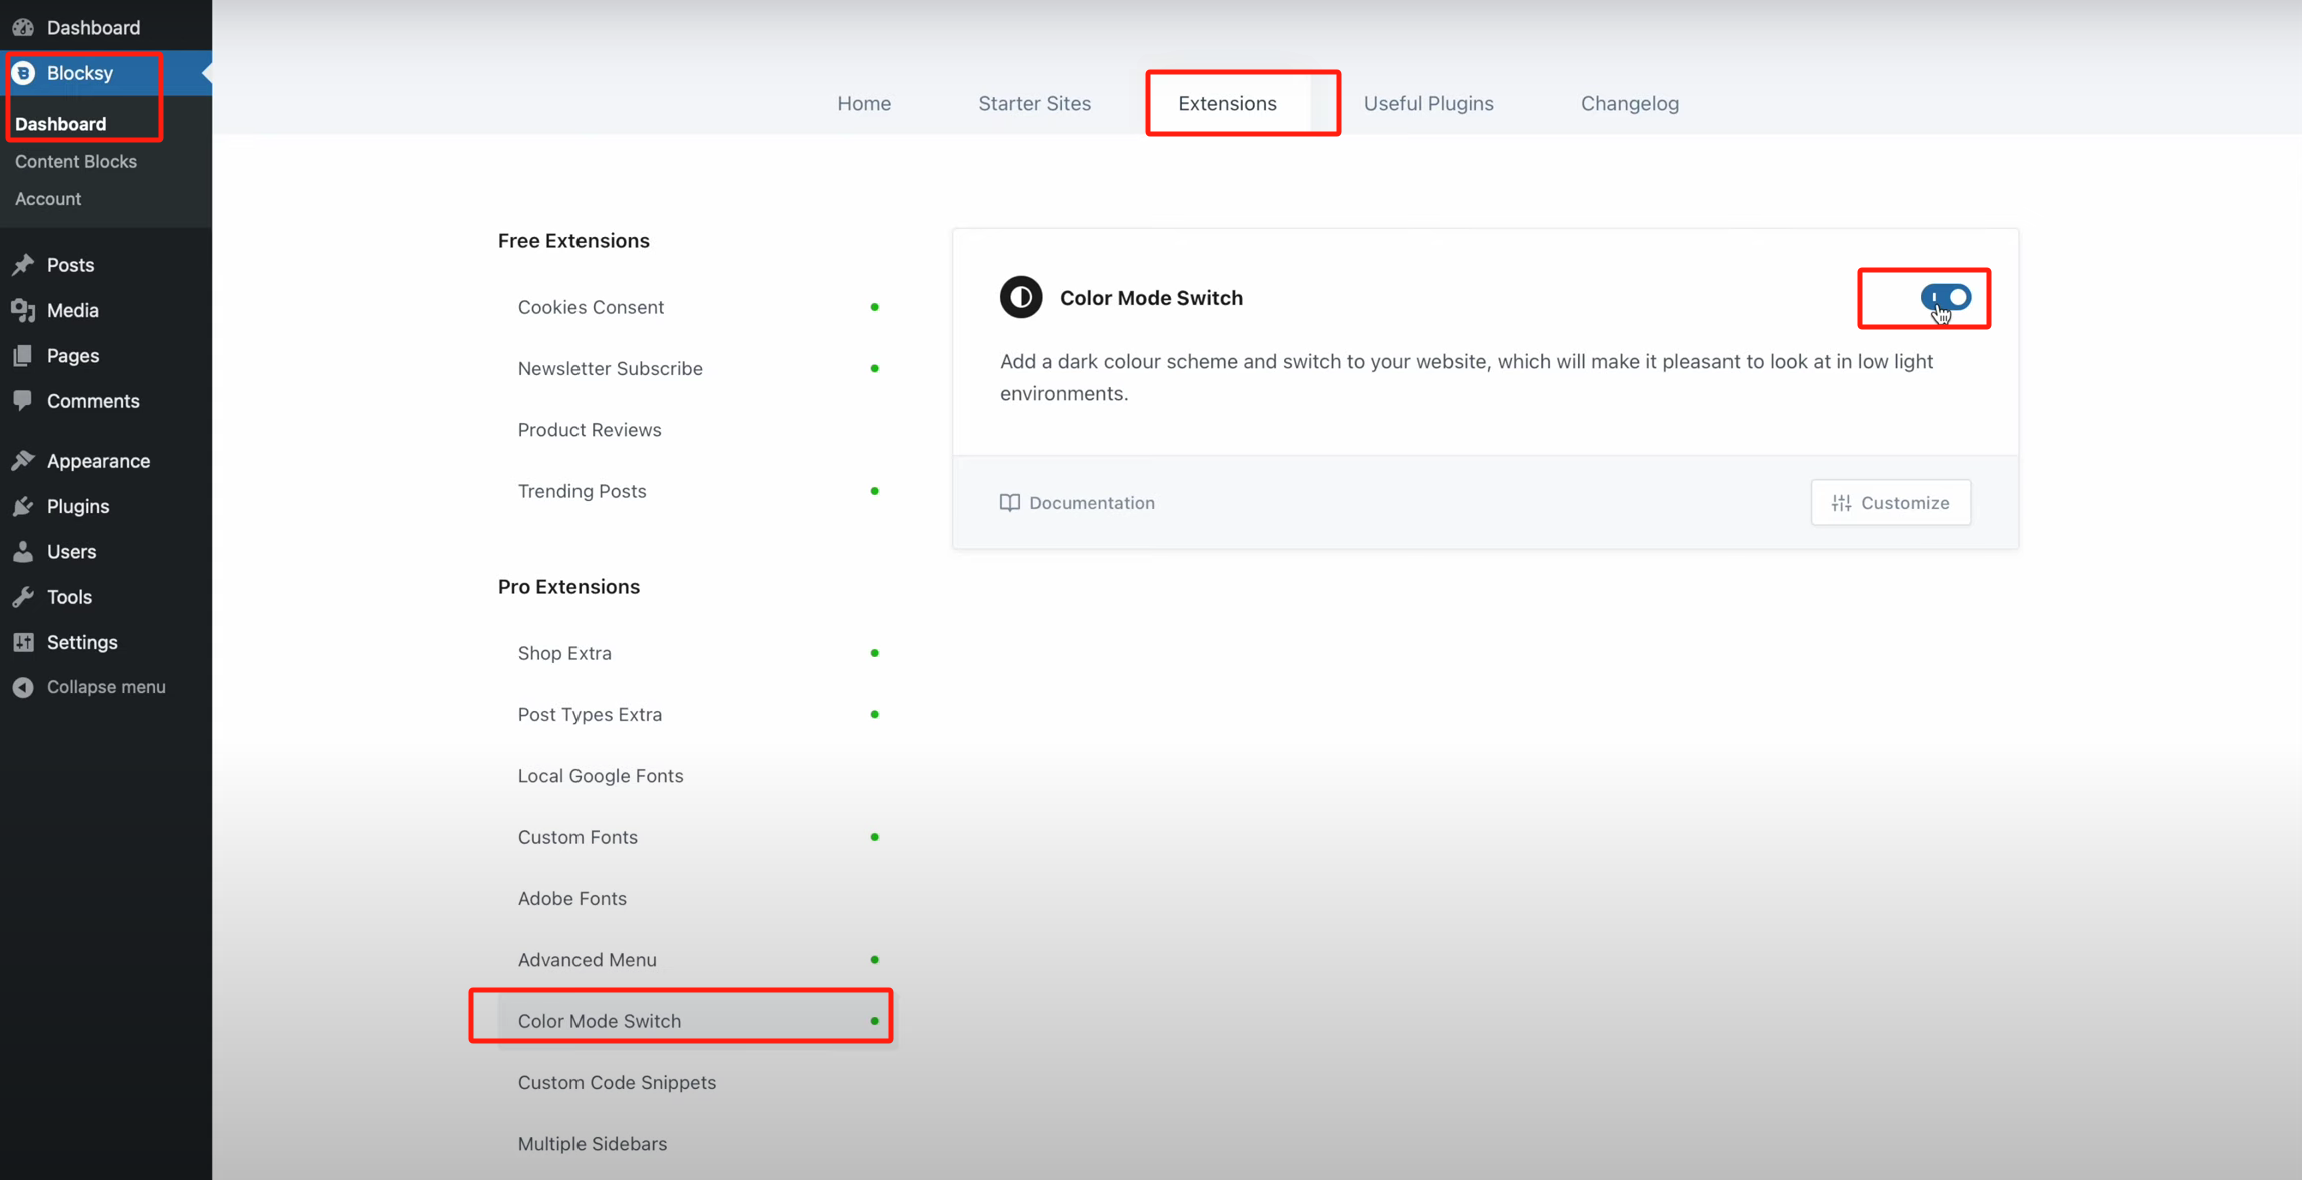Click the Color Mode Switch half-circle icon
The width and height of the screenshot is (2302, 1180).
click(x=1021, y=298)
